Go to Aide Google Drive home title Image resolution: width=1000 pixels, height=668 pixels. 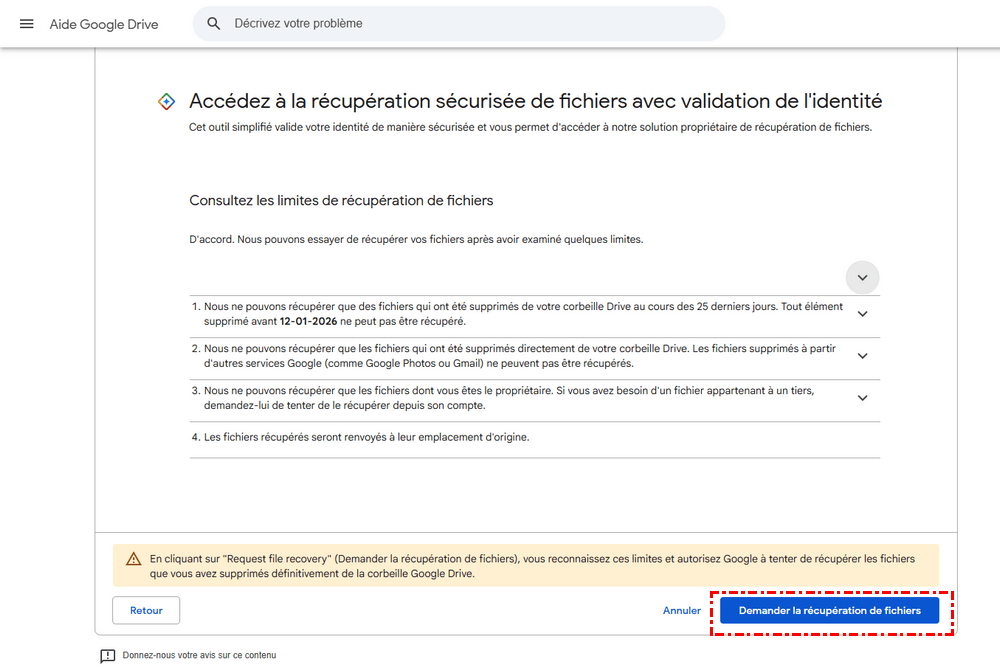(104, 24)
